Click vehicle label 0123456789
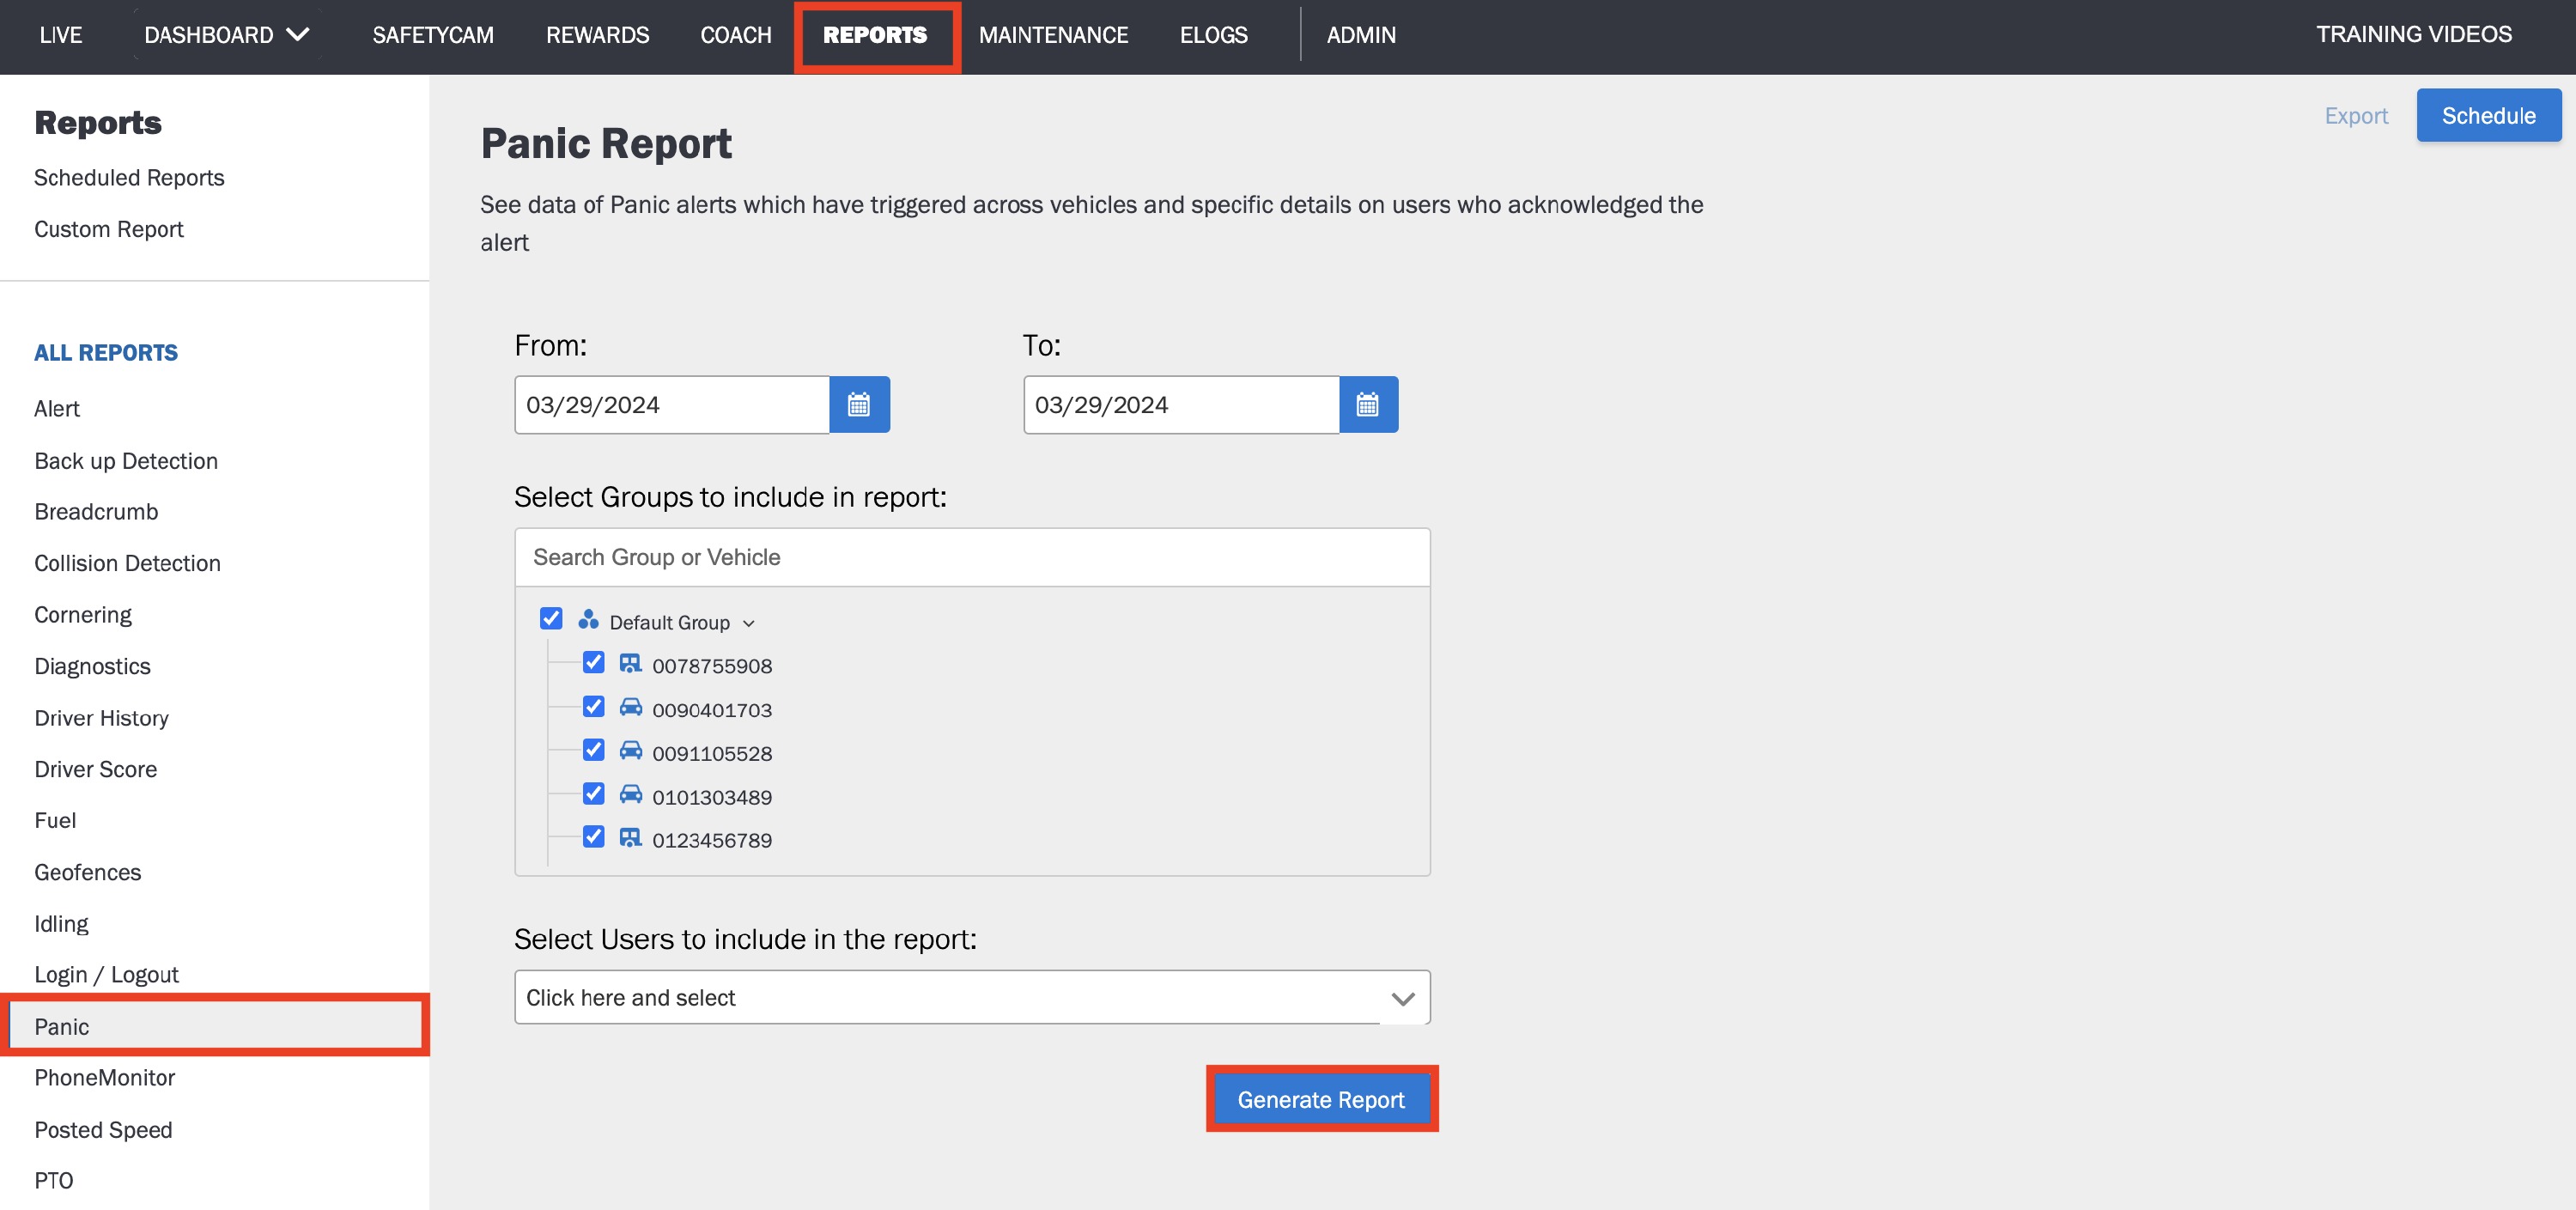 point(712,840)
